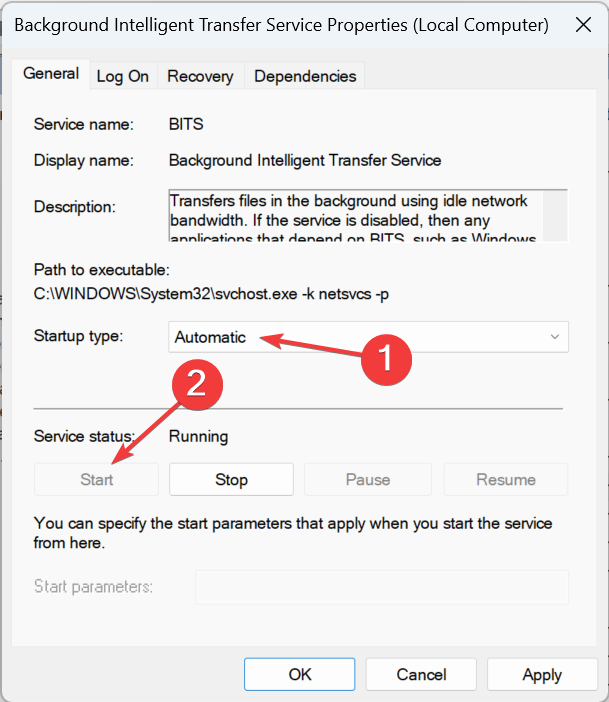Image resolution: width=609 pixels, height=702 pixels.
Task: Click the Automatic startup type combo box
Action: (x=368, y=337)
